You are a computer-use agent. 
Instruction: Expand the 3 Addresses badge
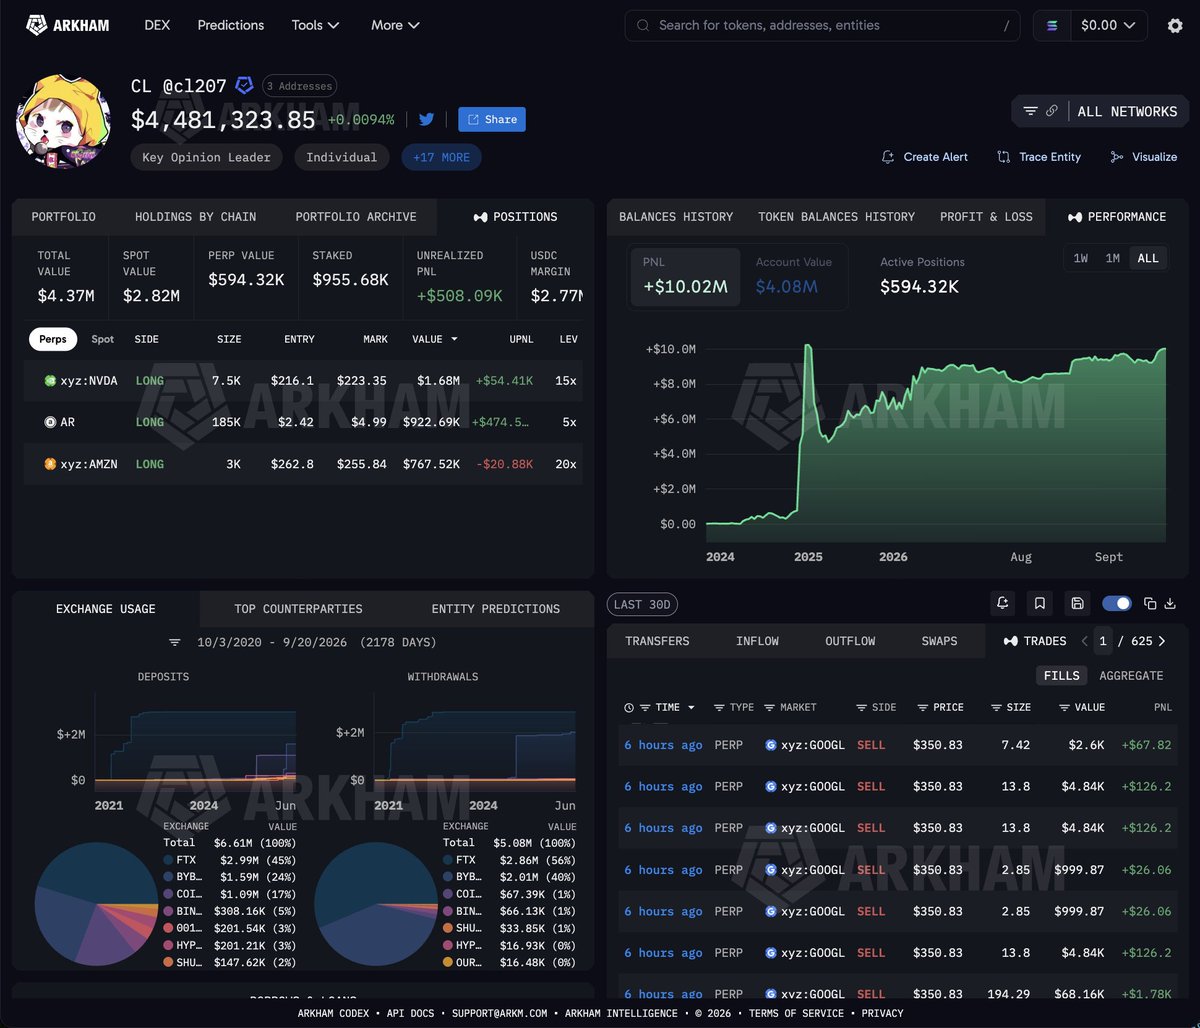[299, 86]
